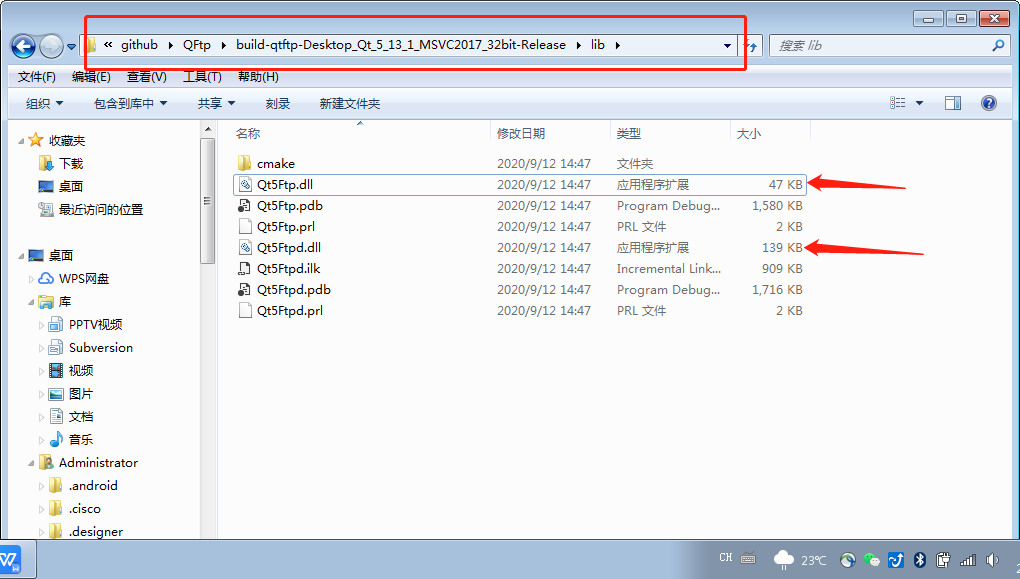Click the back navigation arrow
This screenshot has width=1020, height=579.
click(21, 45)
